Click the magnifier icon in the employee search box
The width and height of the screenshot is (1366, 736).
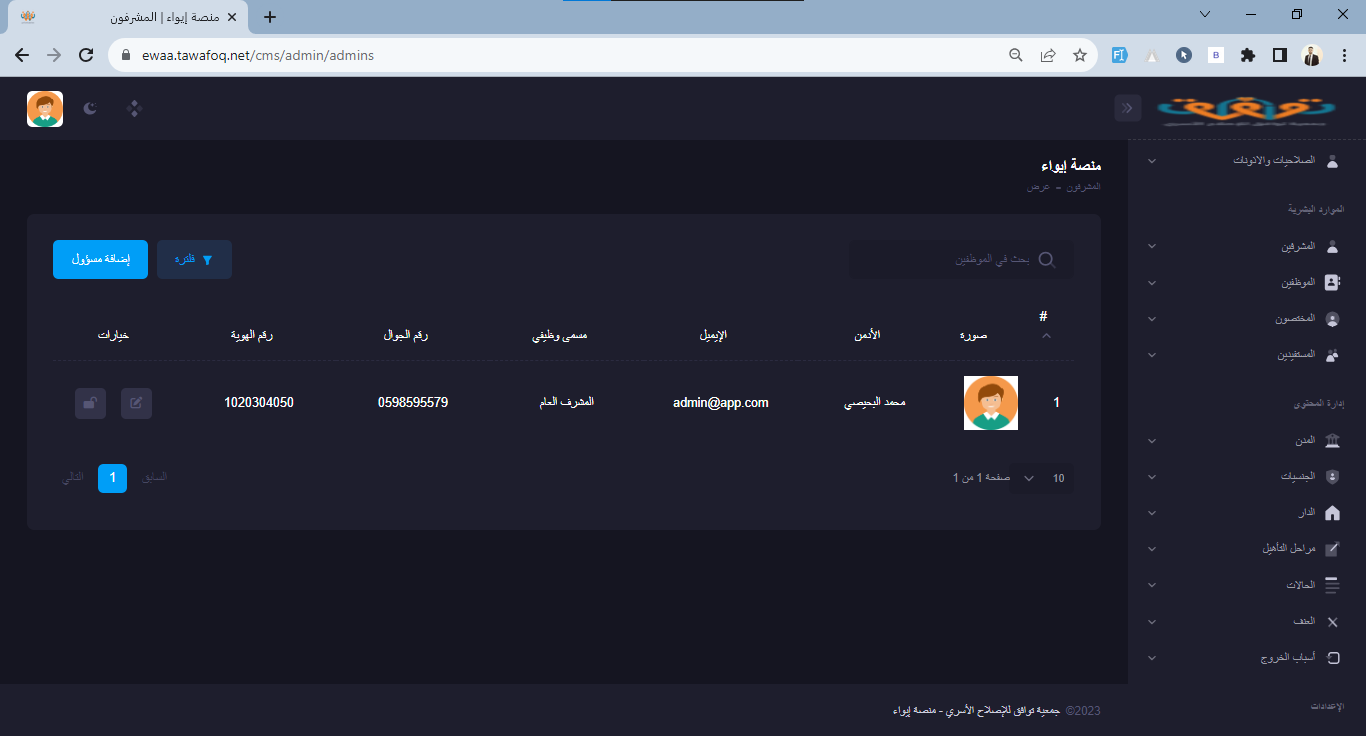pos(1046,260)
